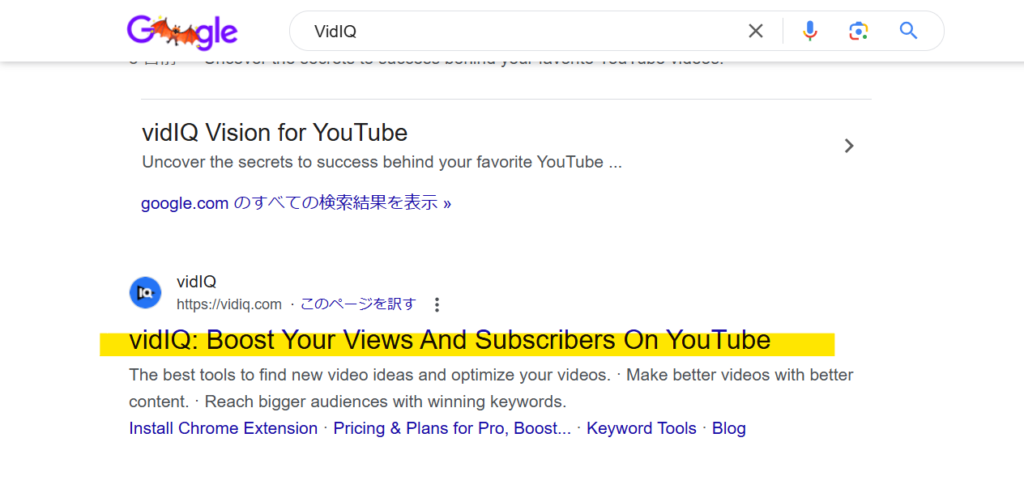Screen dimensions: 1024x493
Task: Expand the vidIQ Vision for YouTube chevron
Action: [849, 146]
